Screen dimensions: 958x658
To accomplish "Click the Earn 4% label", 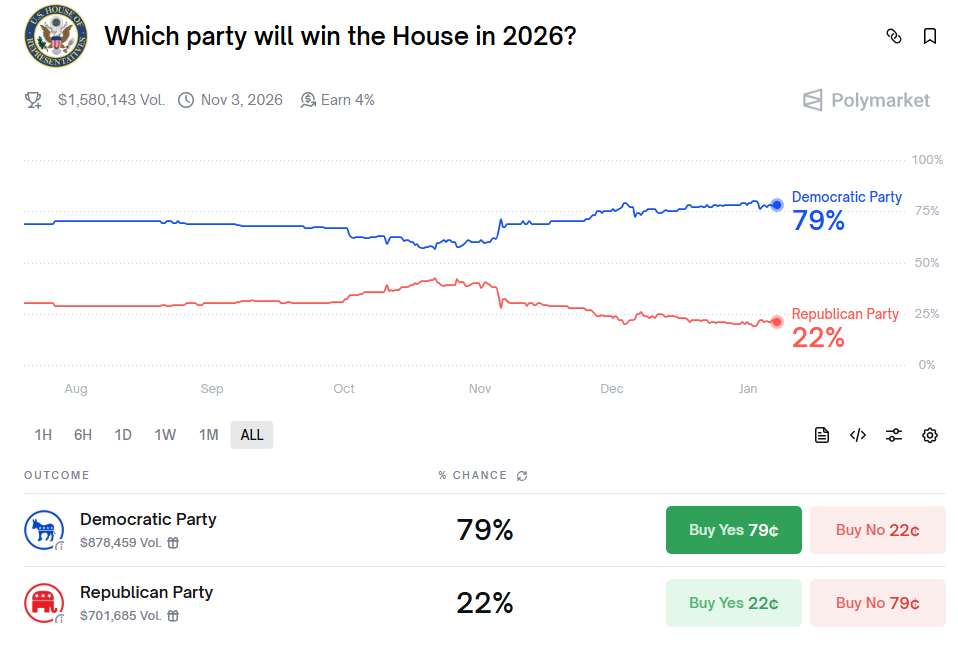I will pos(337,100).
